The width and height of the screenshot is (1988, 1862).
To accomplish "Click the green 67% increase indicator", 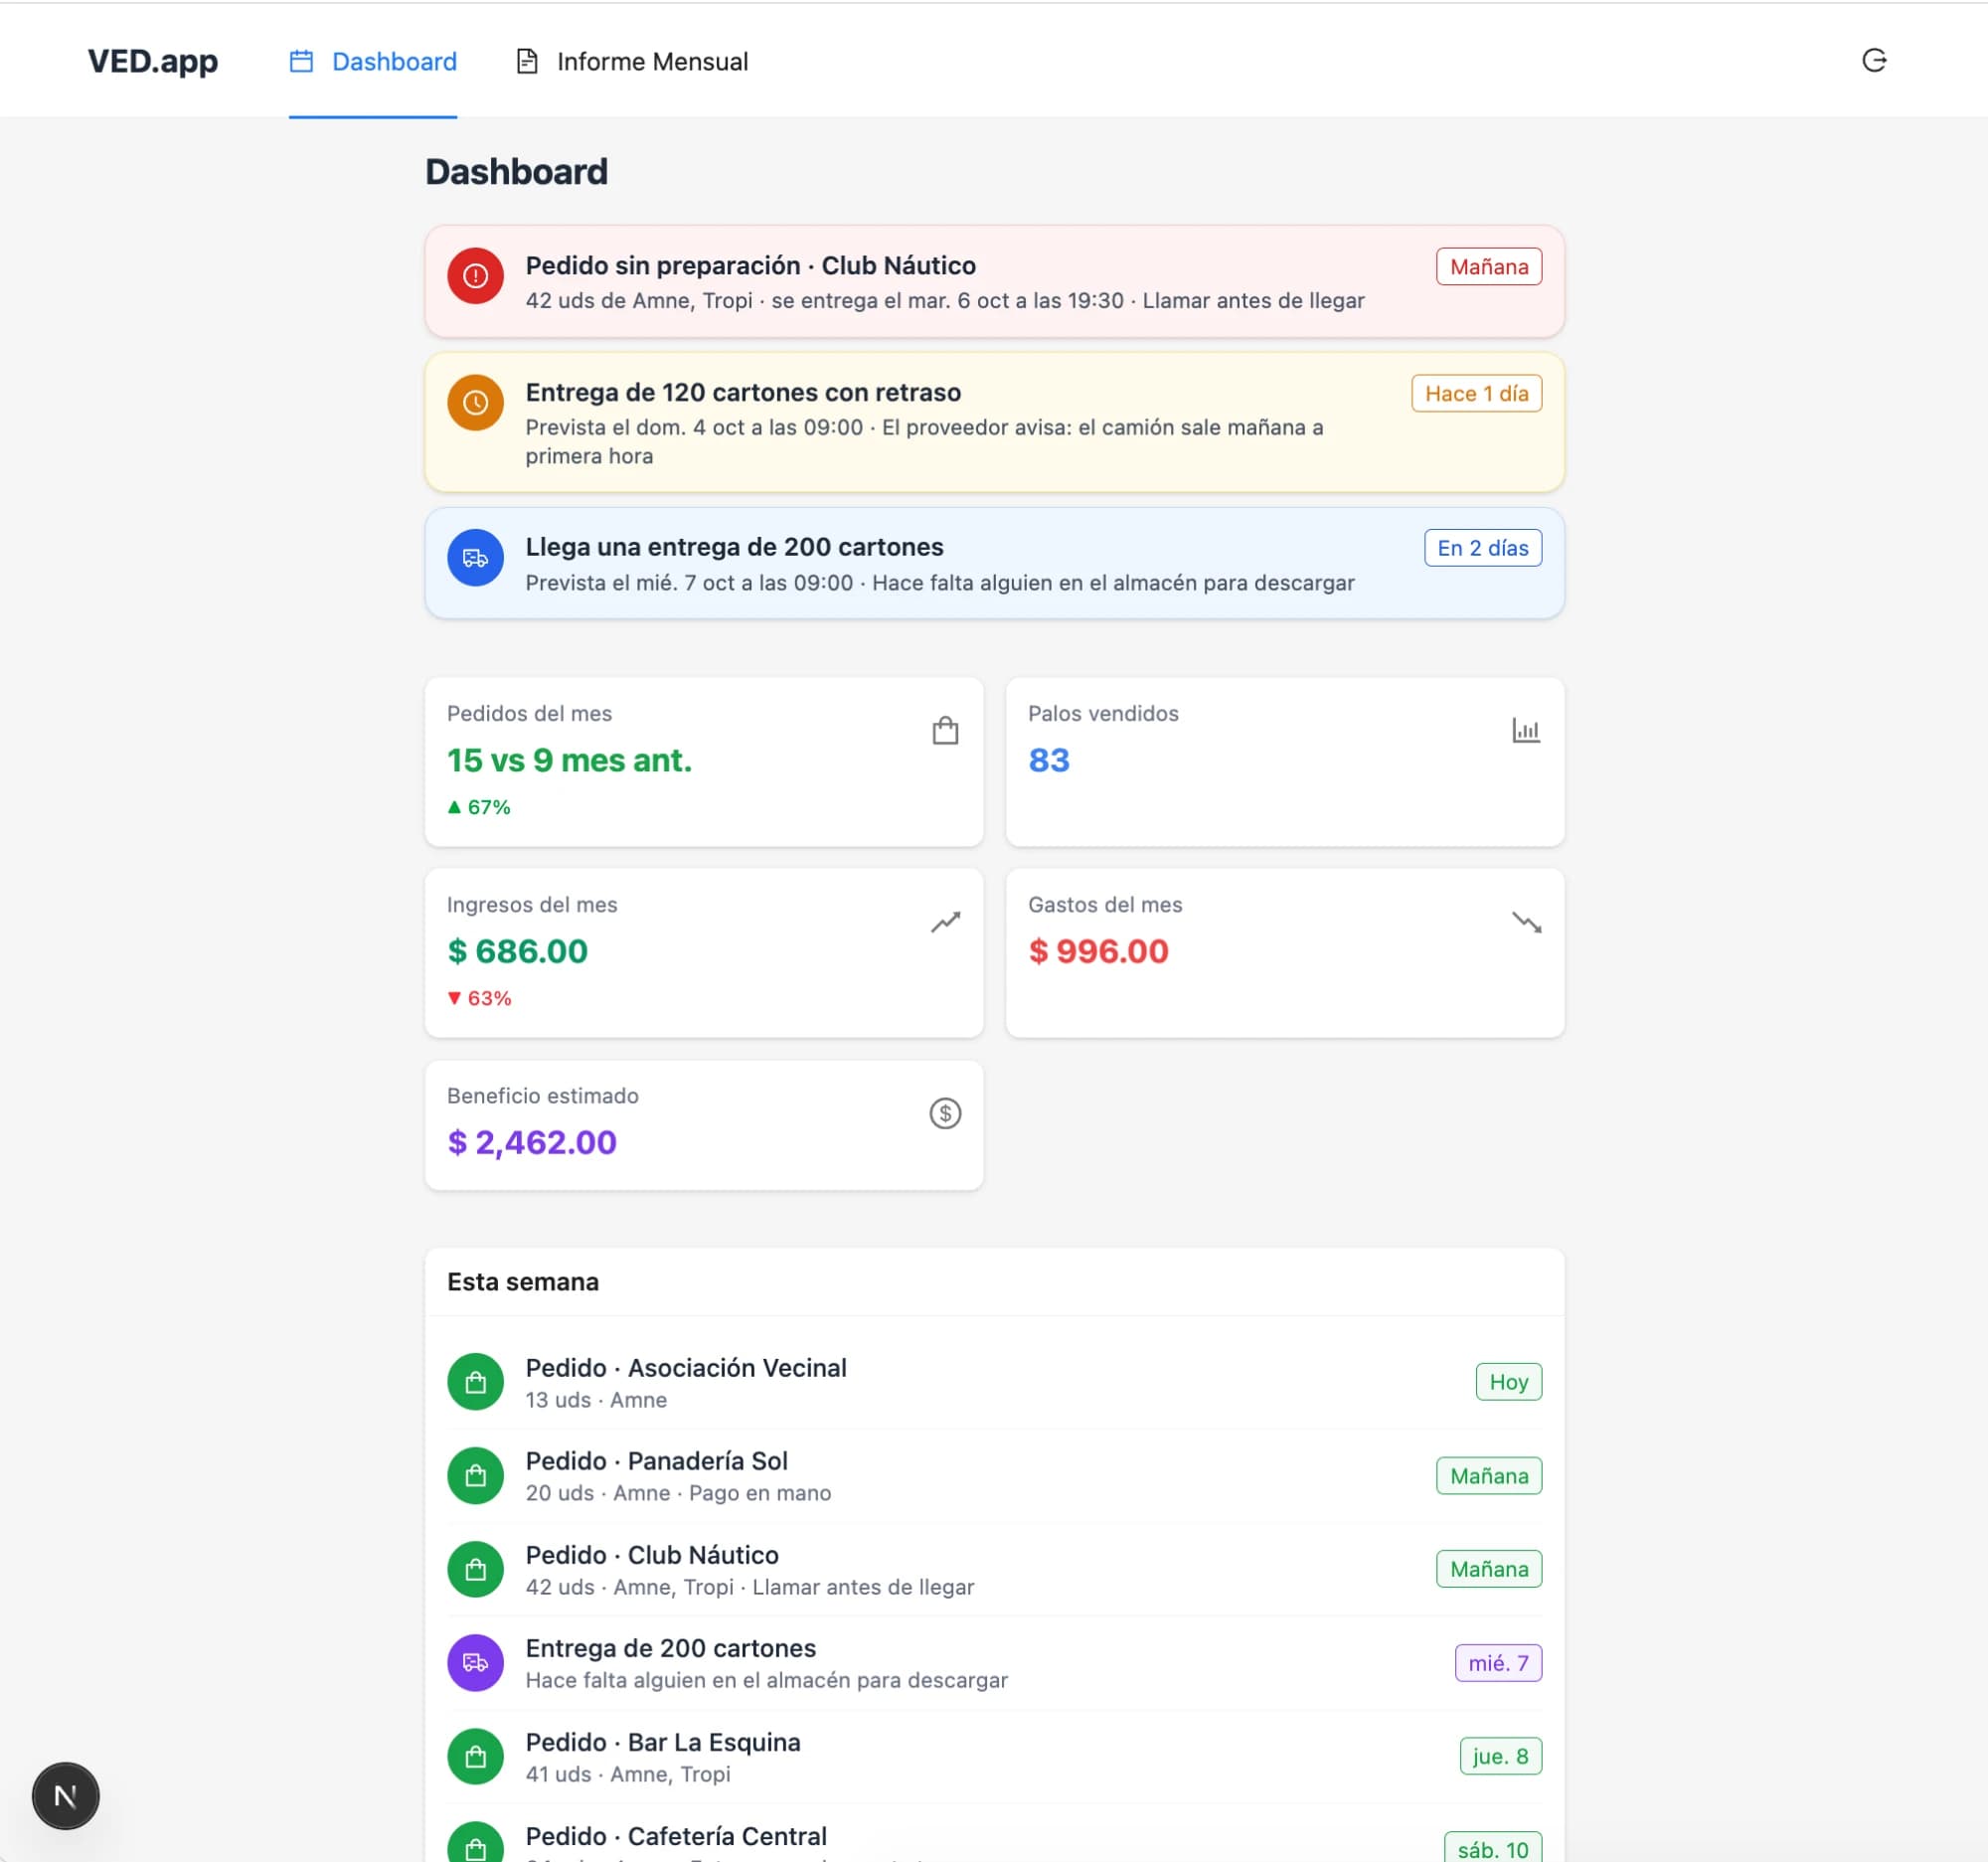I will pyautogui.click(x=479, y=808).
